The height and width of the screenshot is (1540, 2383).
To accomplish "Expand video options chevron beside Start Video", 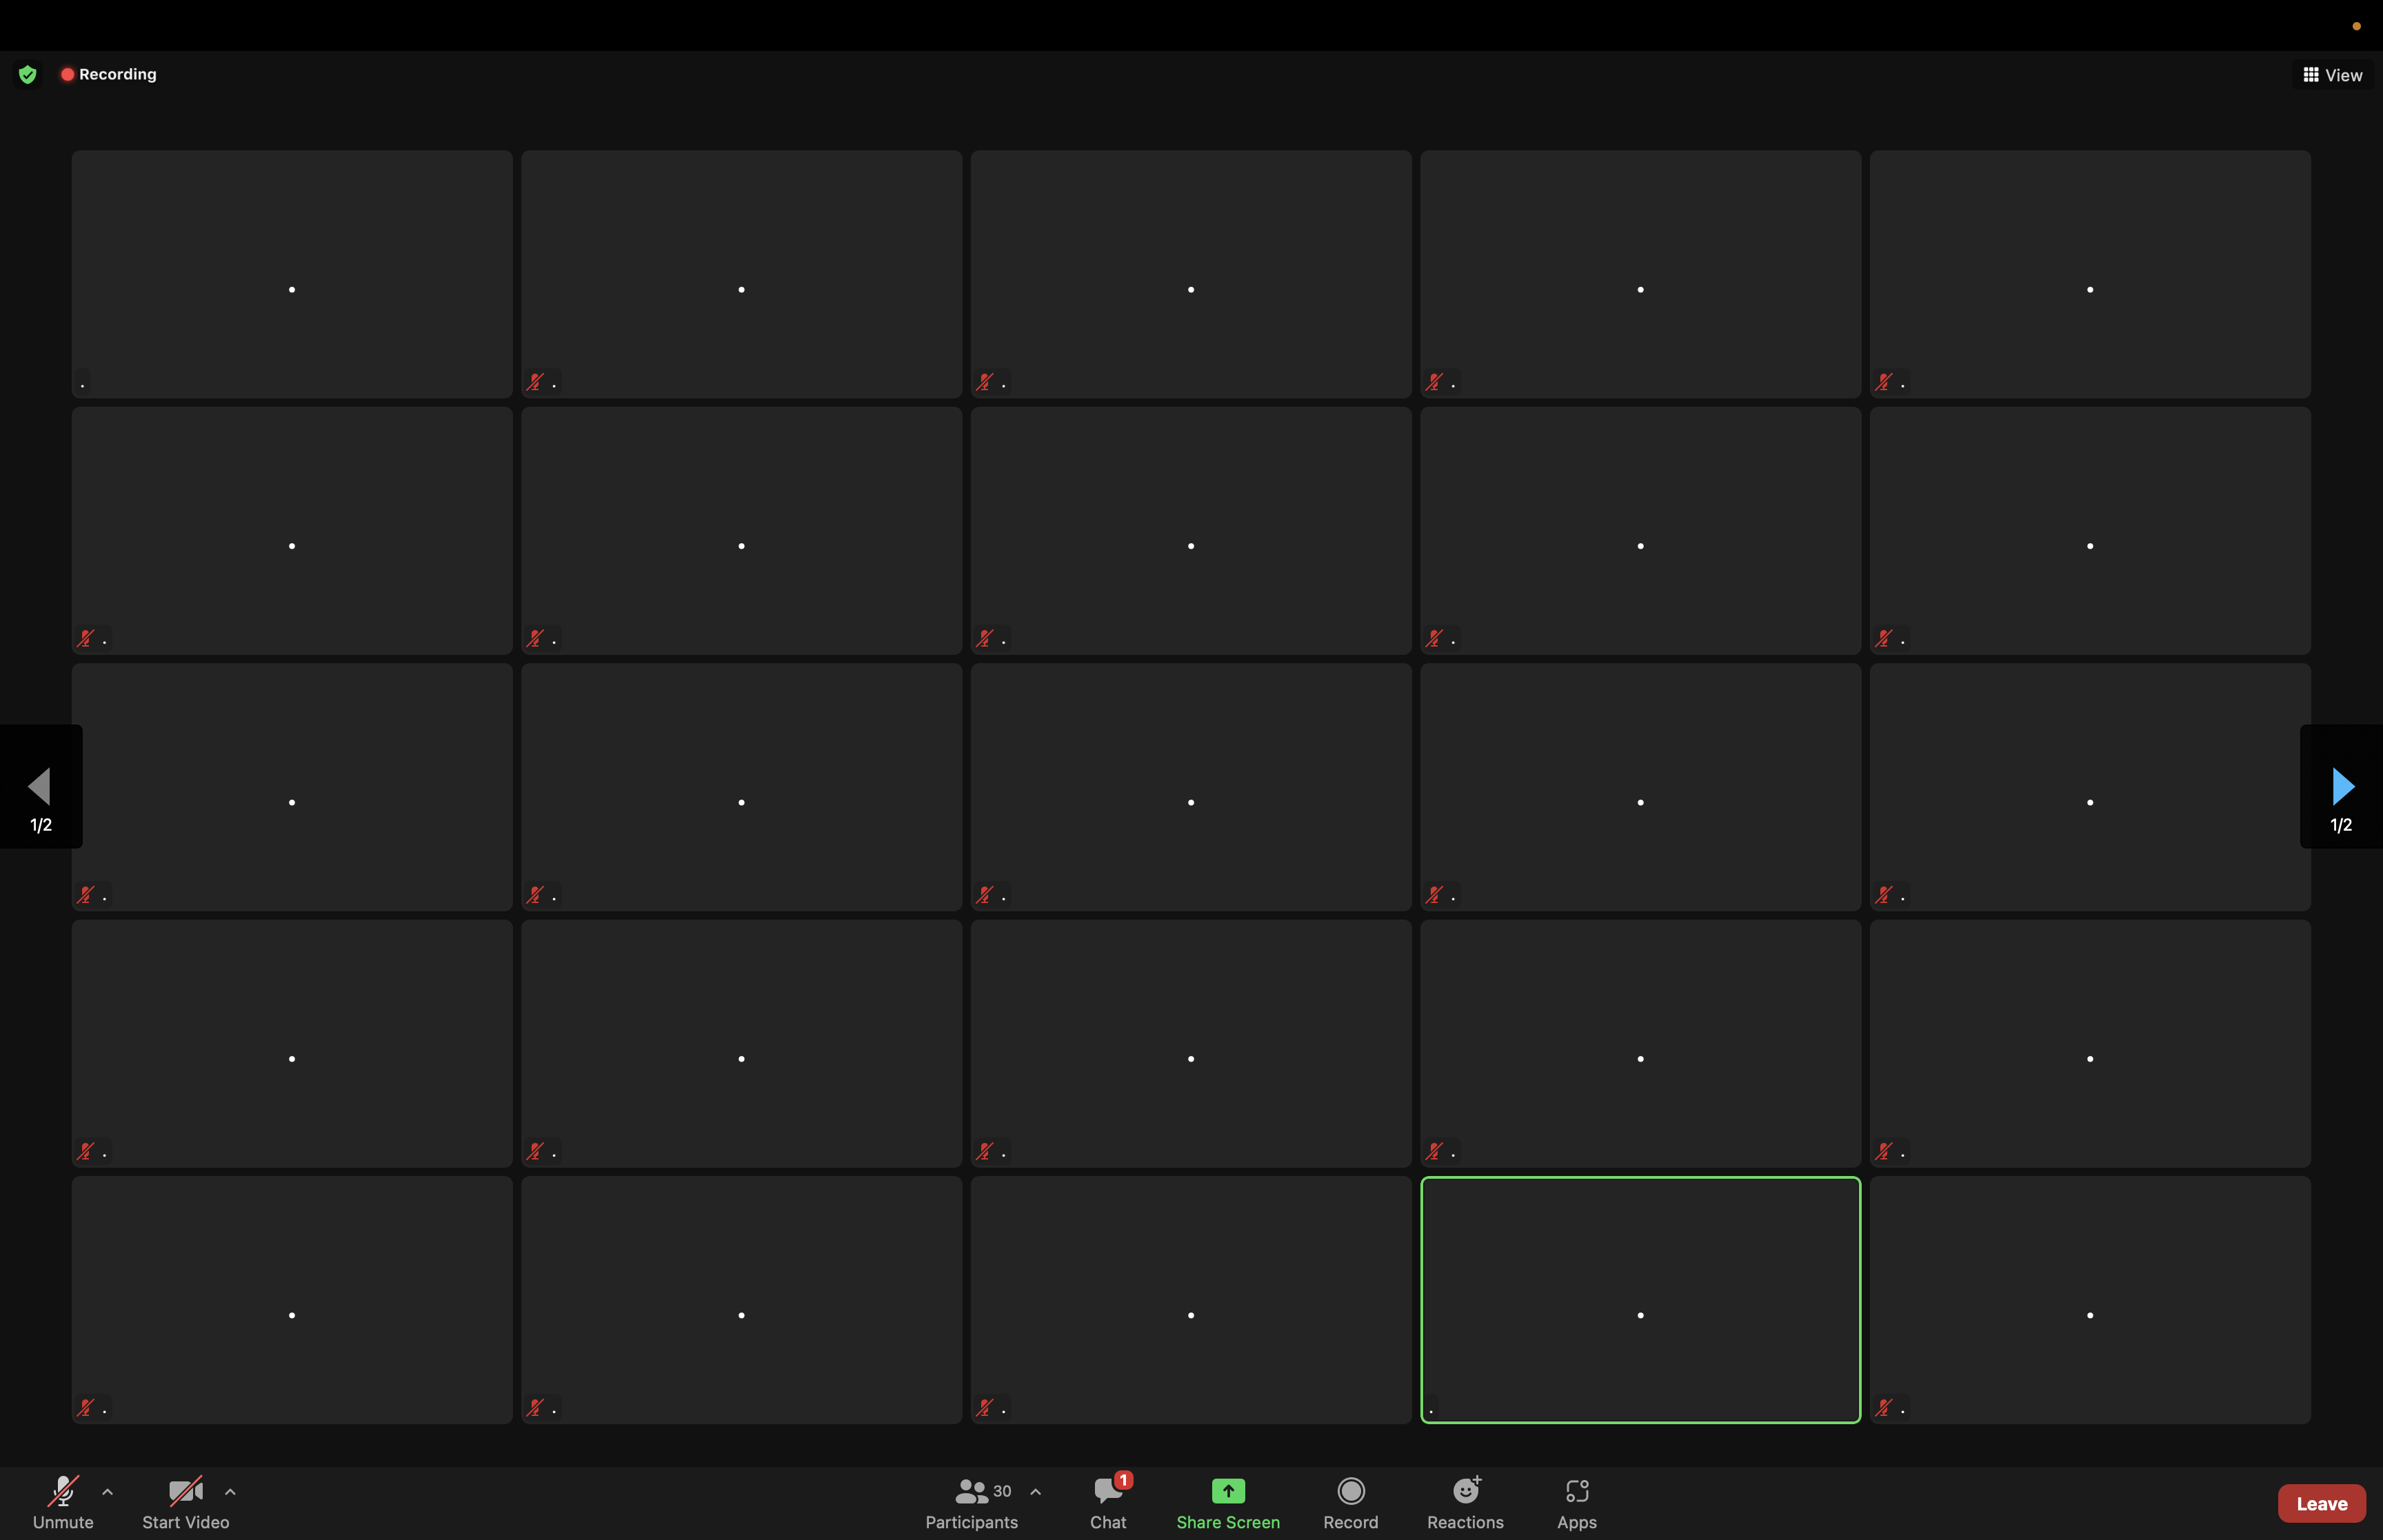I will 230,1491.
